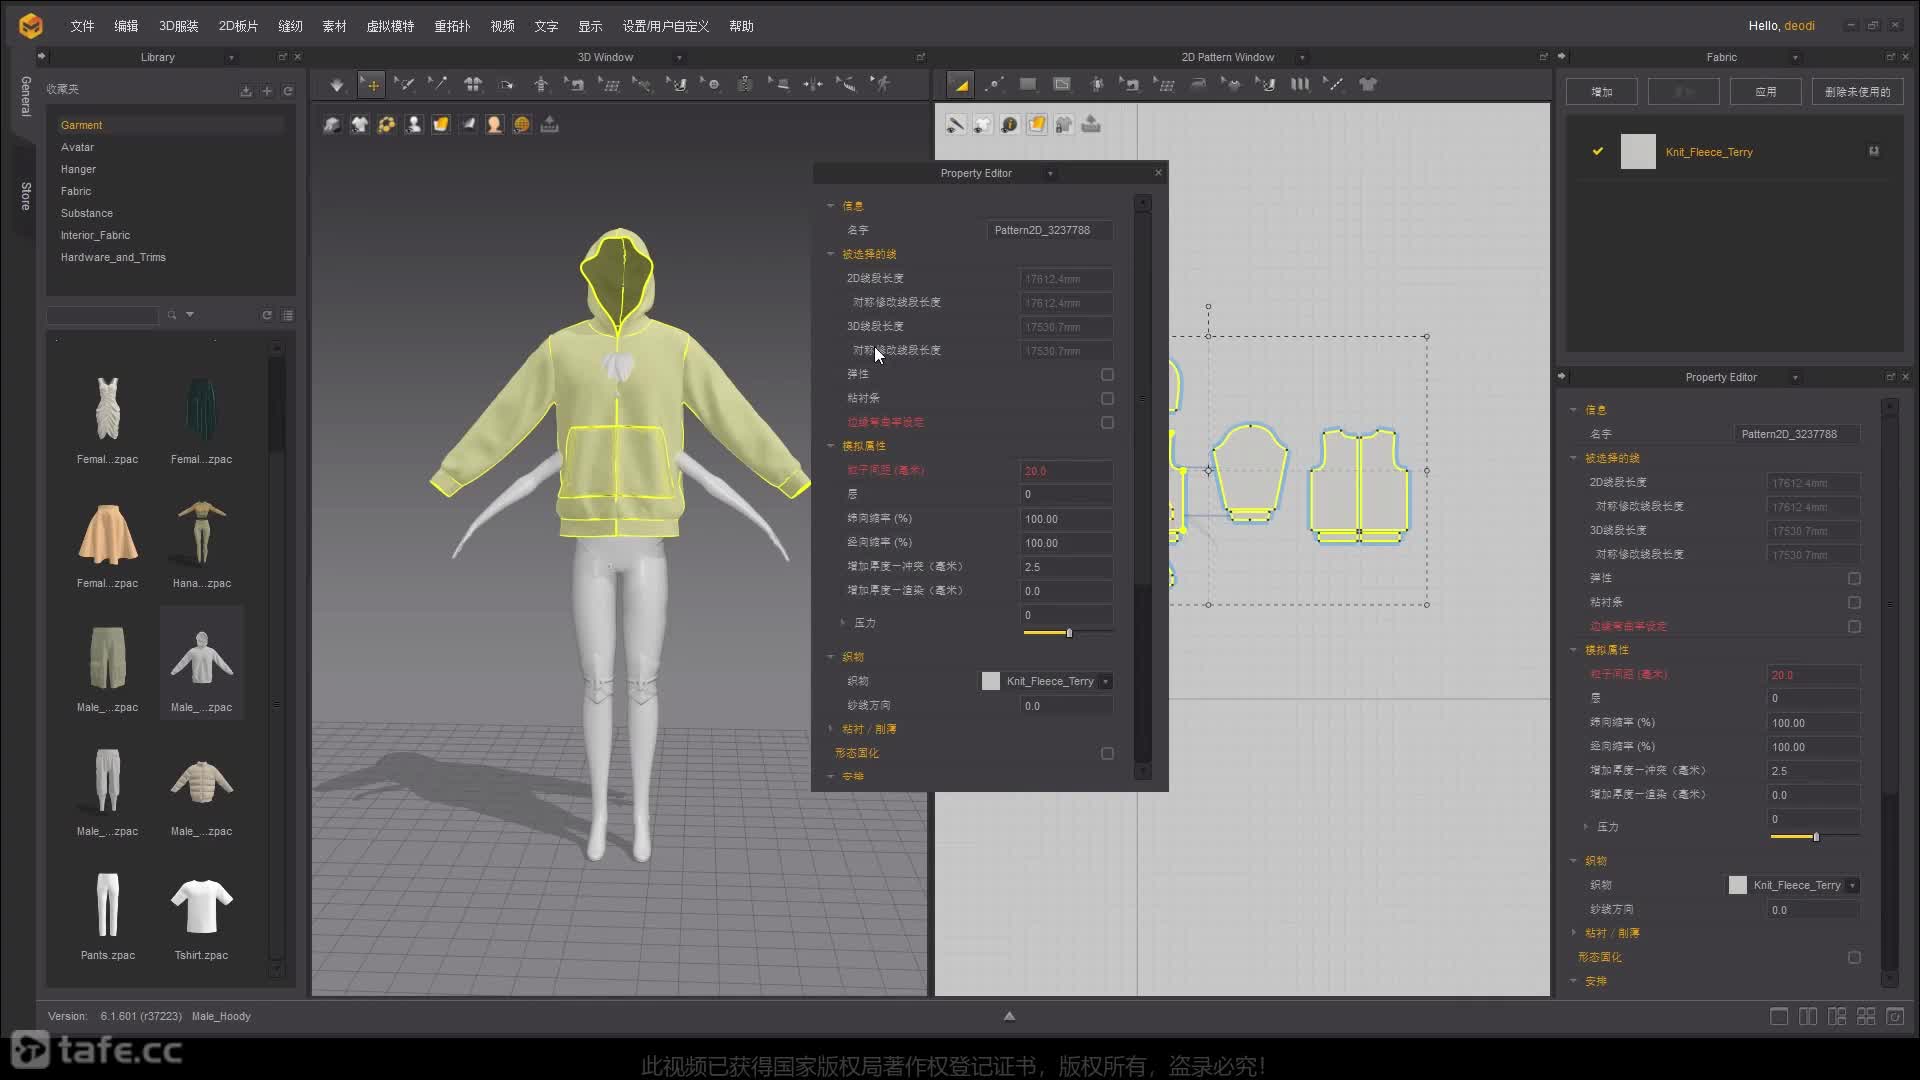Open the 3D服装 menu
The image size is (1920, 1080).
pyautogui.click(x=179, y=26)
